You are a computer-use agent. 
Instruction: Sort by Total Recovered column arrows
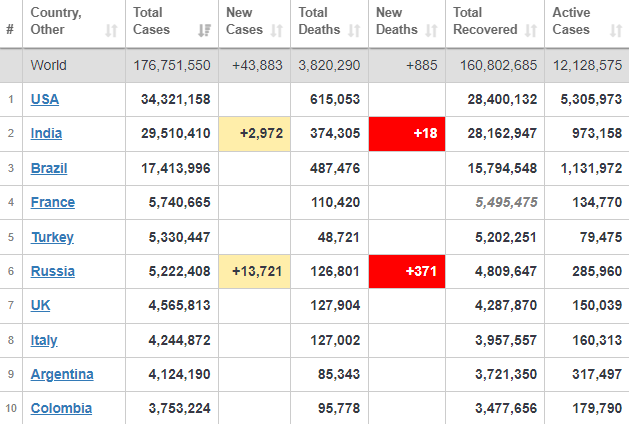pos(531,30)
